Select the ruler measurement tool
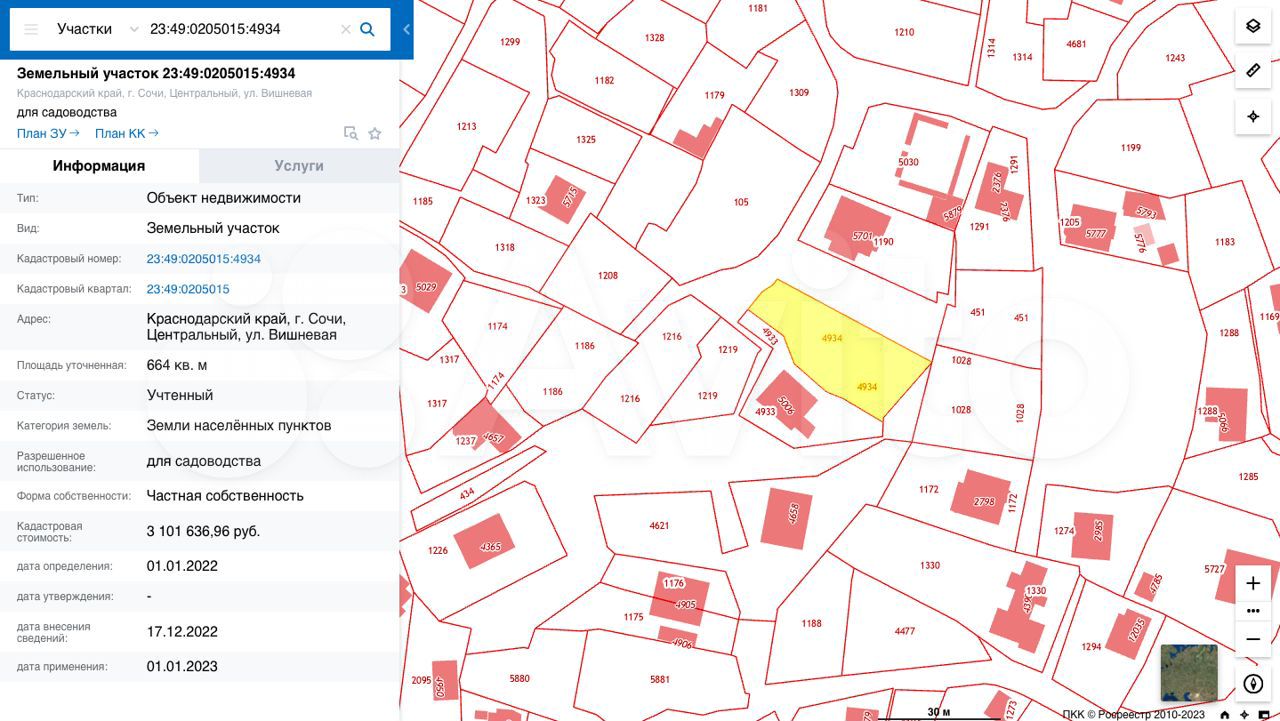The image size is (1280, 721). click(1253, 70)
